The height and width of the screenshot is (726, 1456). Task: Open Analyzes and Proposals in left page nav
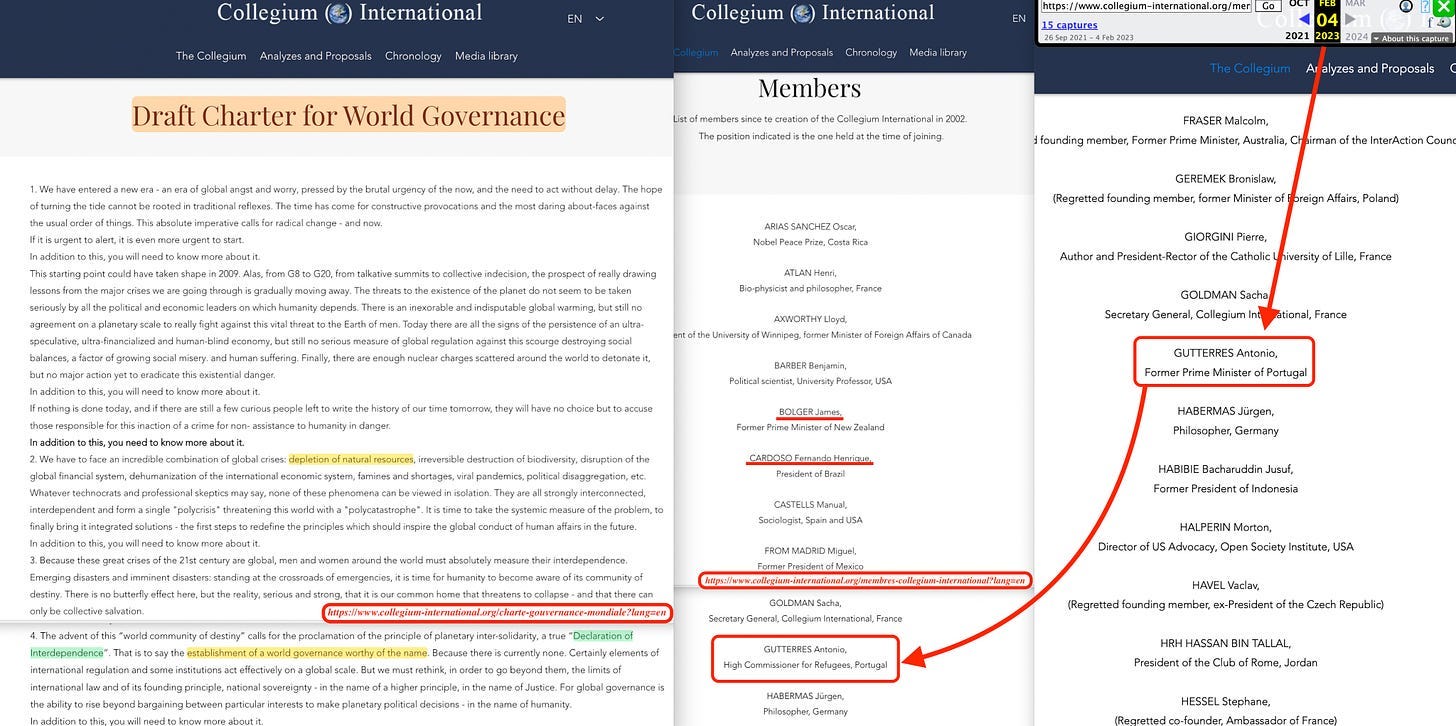(x=315, y=56)
